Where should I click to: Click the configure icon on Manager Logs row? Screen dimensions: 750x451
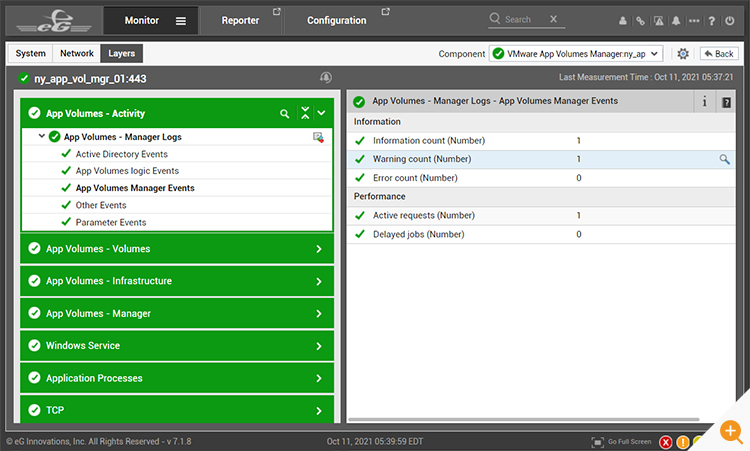pyautogui.click(x=318, y=137)
